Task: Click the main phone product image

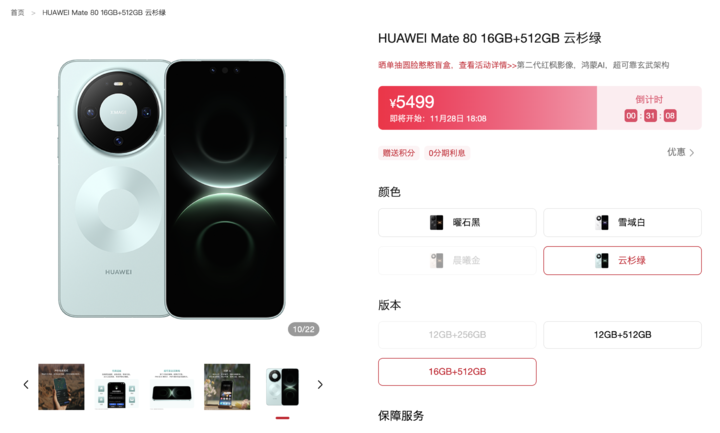Action: pyautogui.click(x=172, y=189)
